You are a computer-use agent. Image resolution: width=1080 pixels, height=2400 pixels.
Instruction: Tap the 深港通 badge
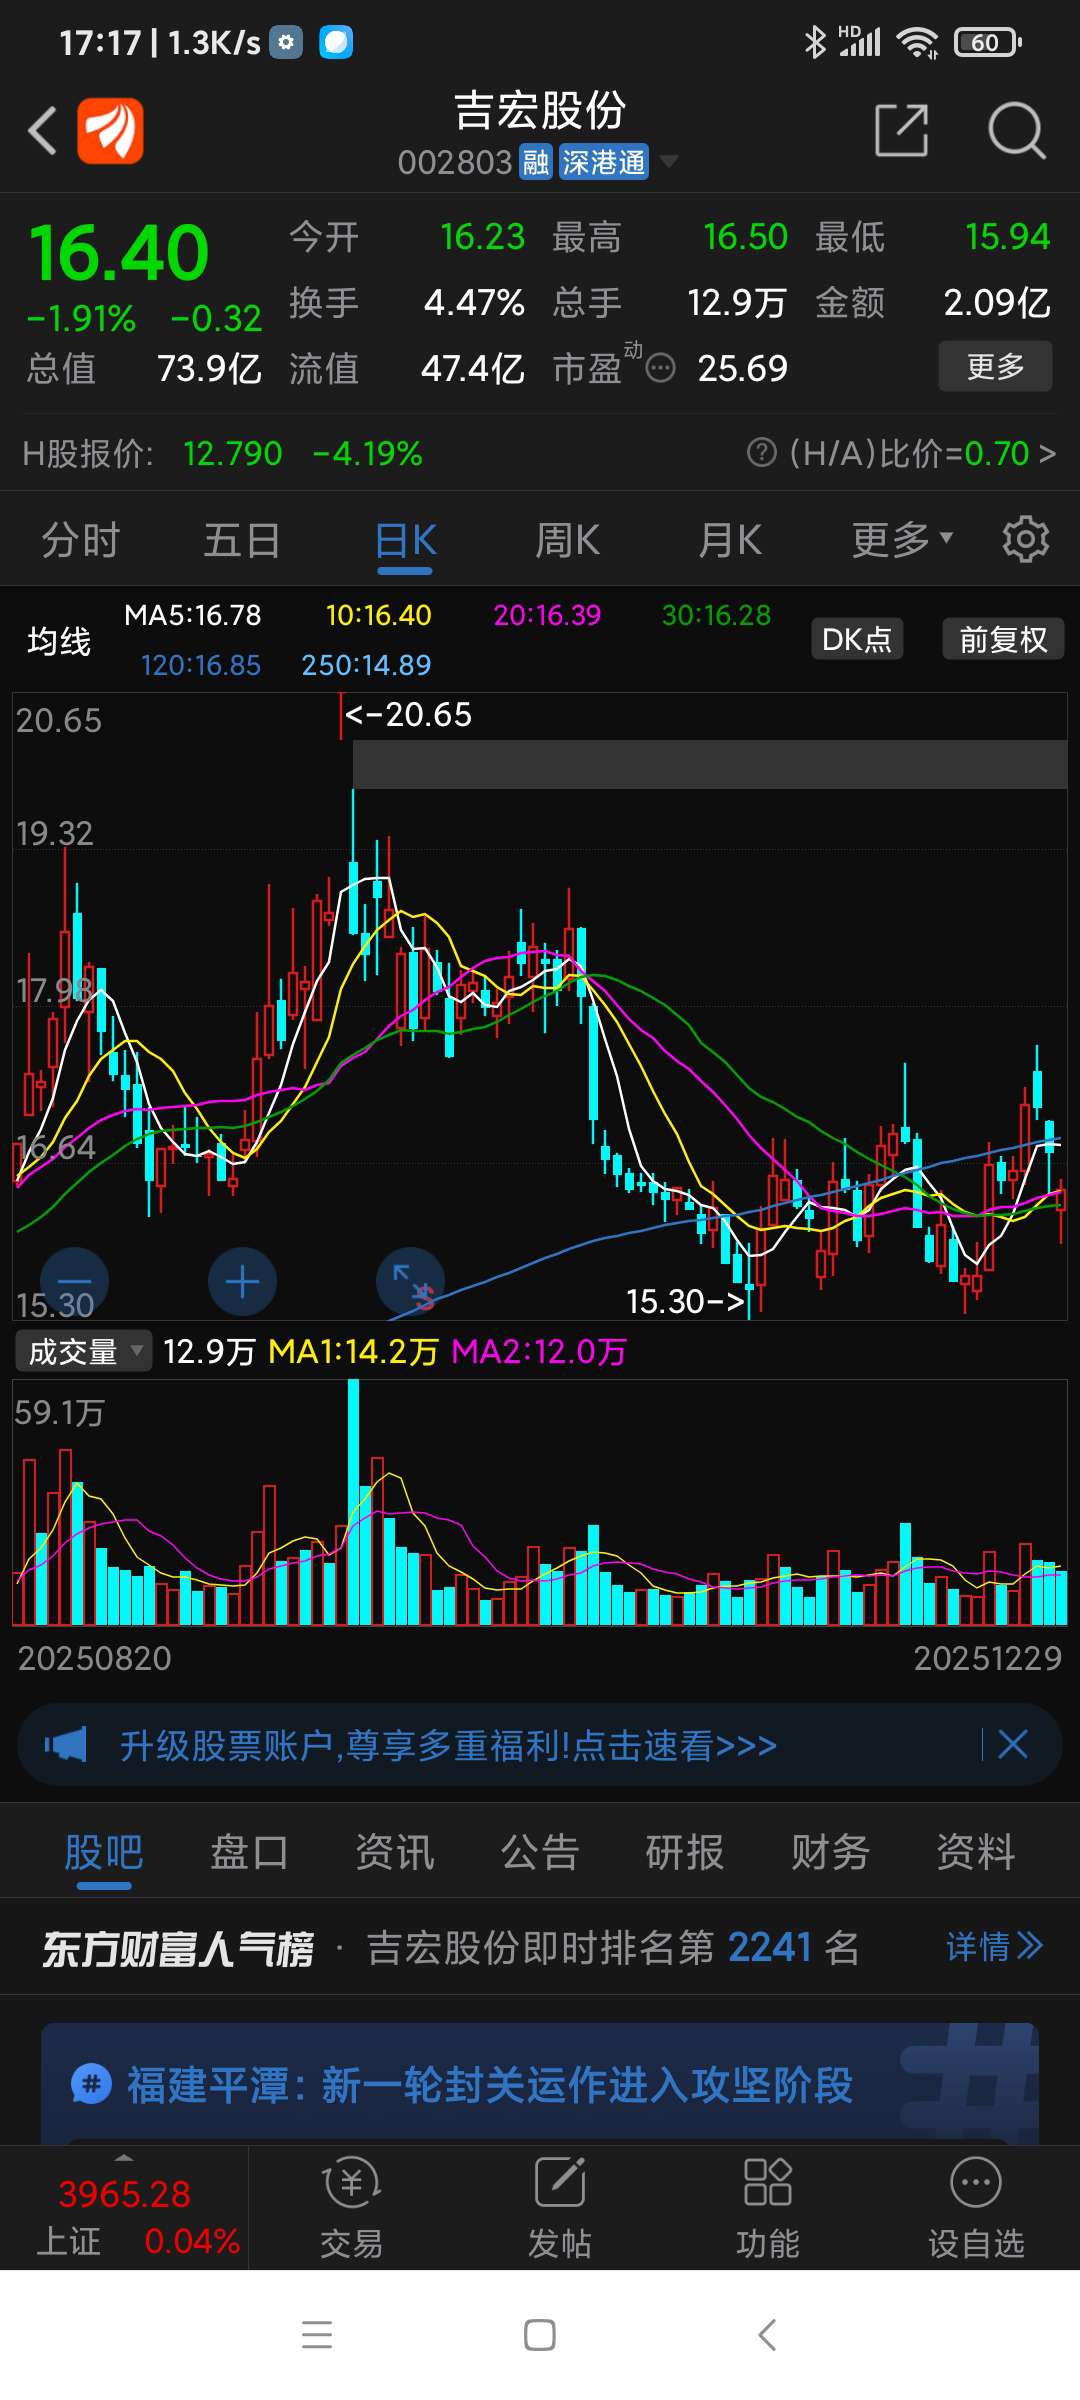tap(603, 162)
